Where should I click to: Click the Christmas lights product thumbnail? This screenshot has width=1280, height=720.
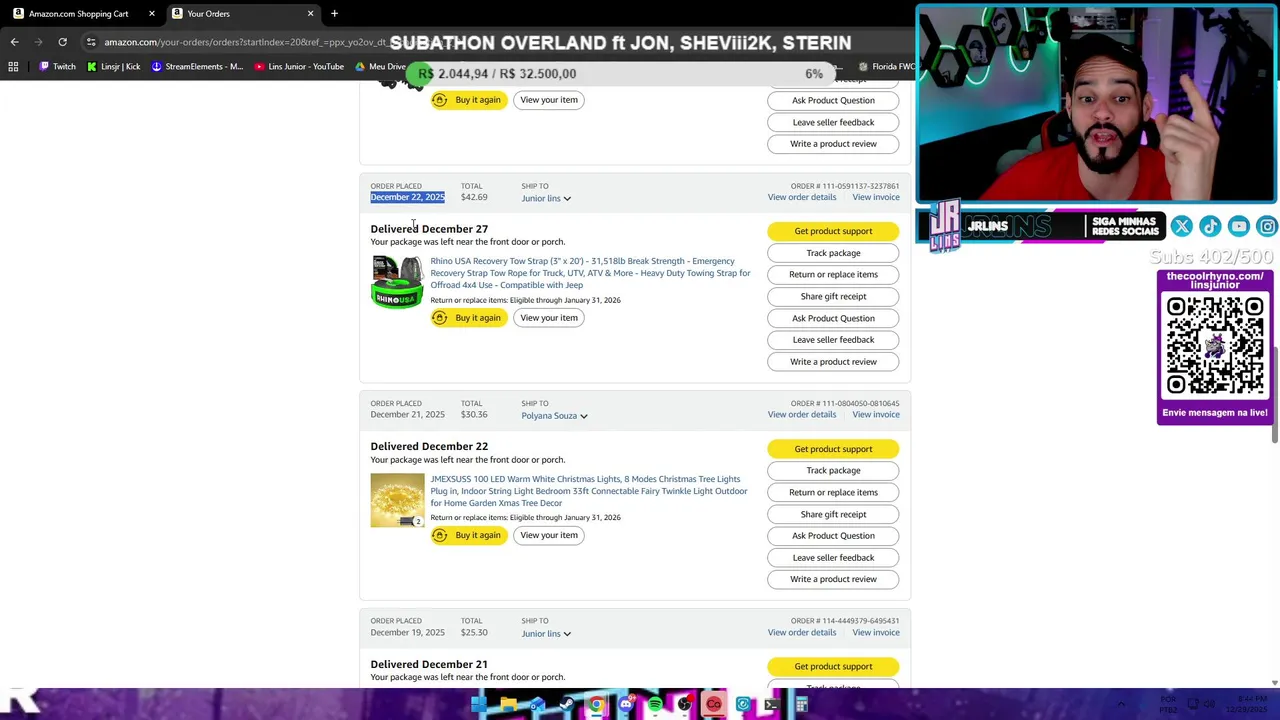coord(397,500)
